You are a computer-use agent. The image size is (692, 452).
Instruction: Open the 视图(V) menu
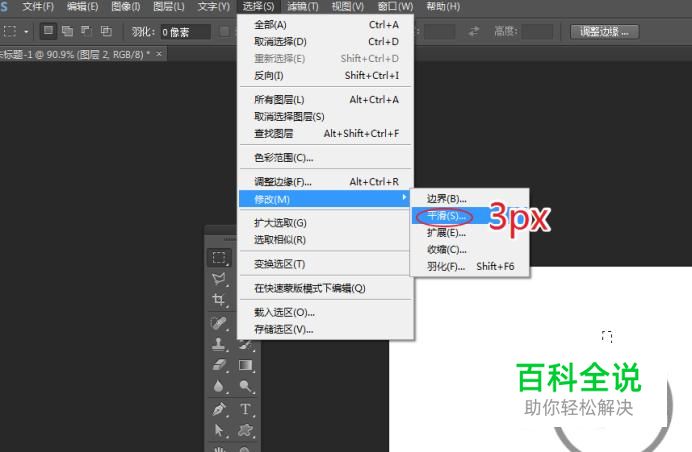(348, 7)
